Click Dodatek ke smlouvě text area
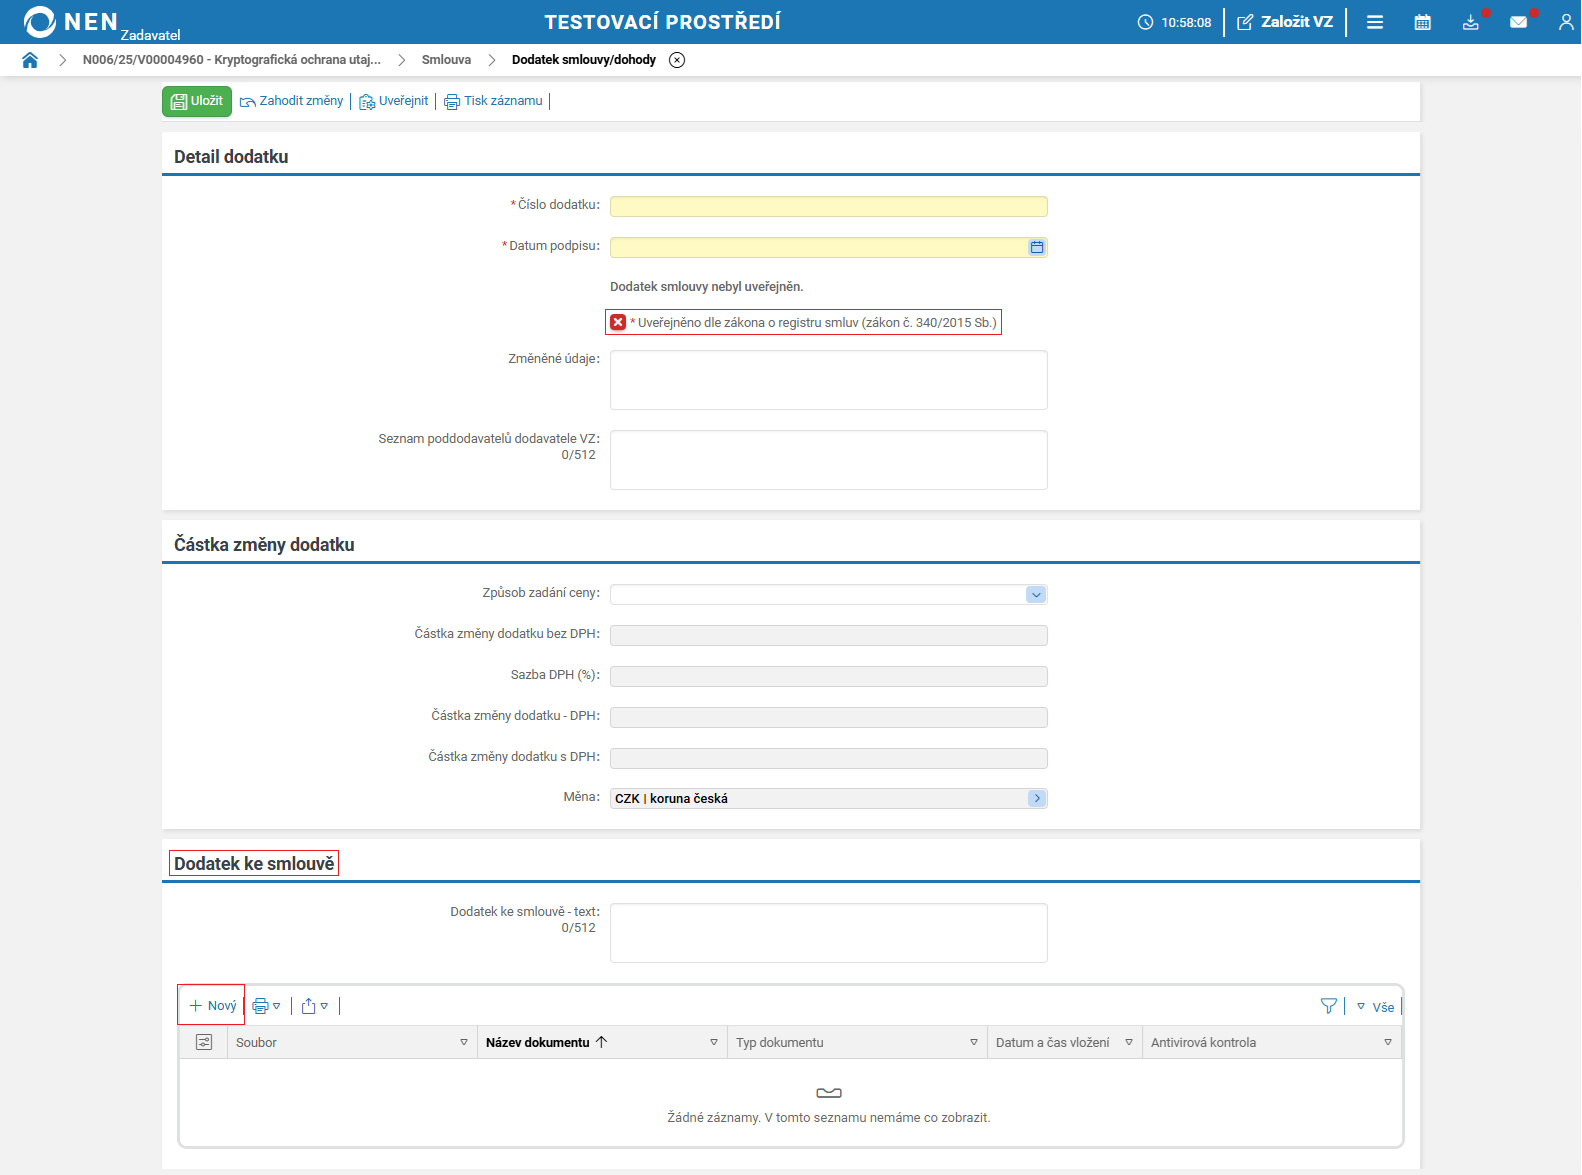Image resolution: width=1582 pixels, height=1175 pixels. pyautogui.click(x=829, y=933)
